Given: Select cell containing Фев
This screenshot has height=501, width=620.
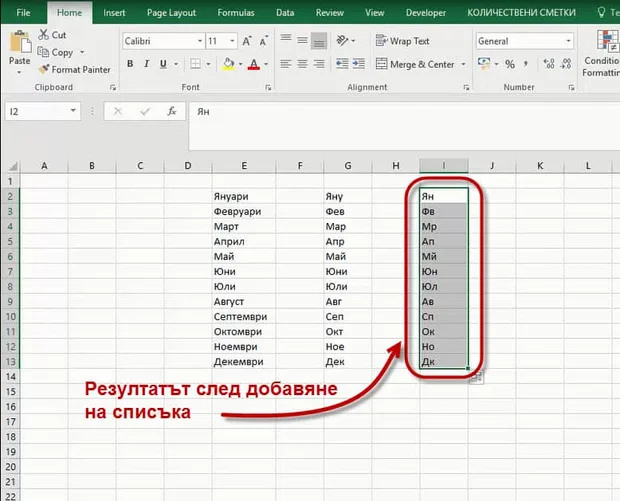Looking at the screenshot, I should 348,212.
